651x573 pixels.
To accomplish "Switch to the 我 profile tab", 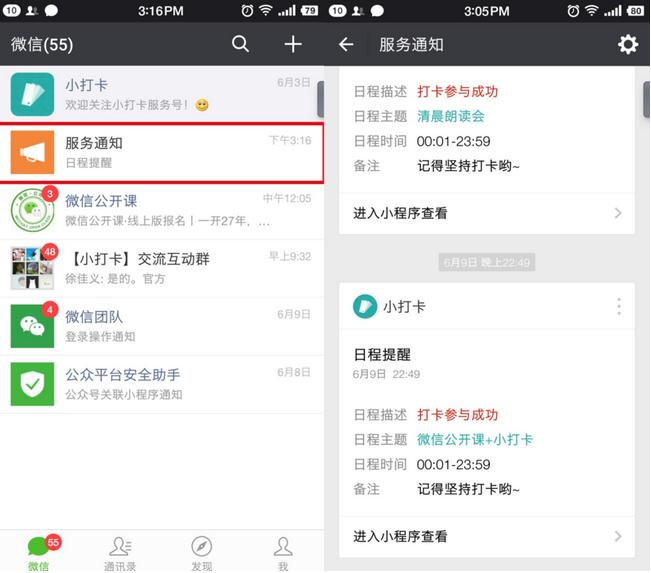I will 283,551.
